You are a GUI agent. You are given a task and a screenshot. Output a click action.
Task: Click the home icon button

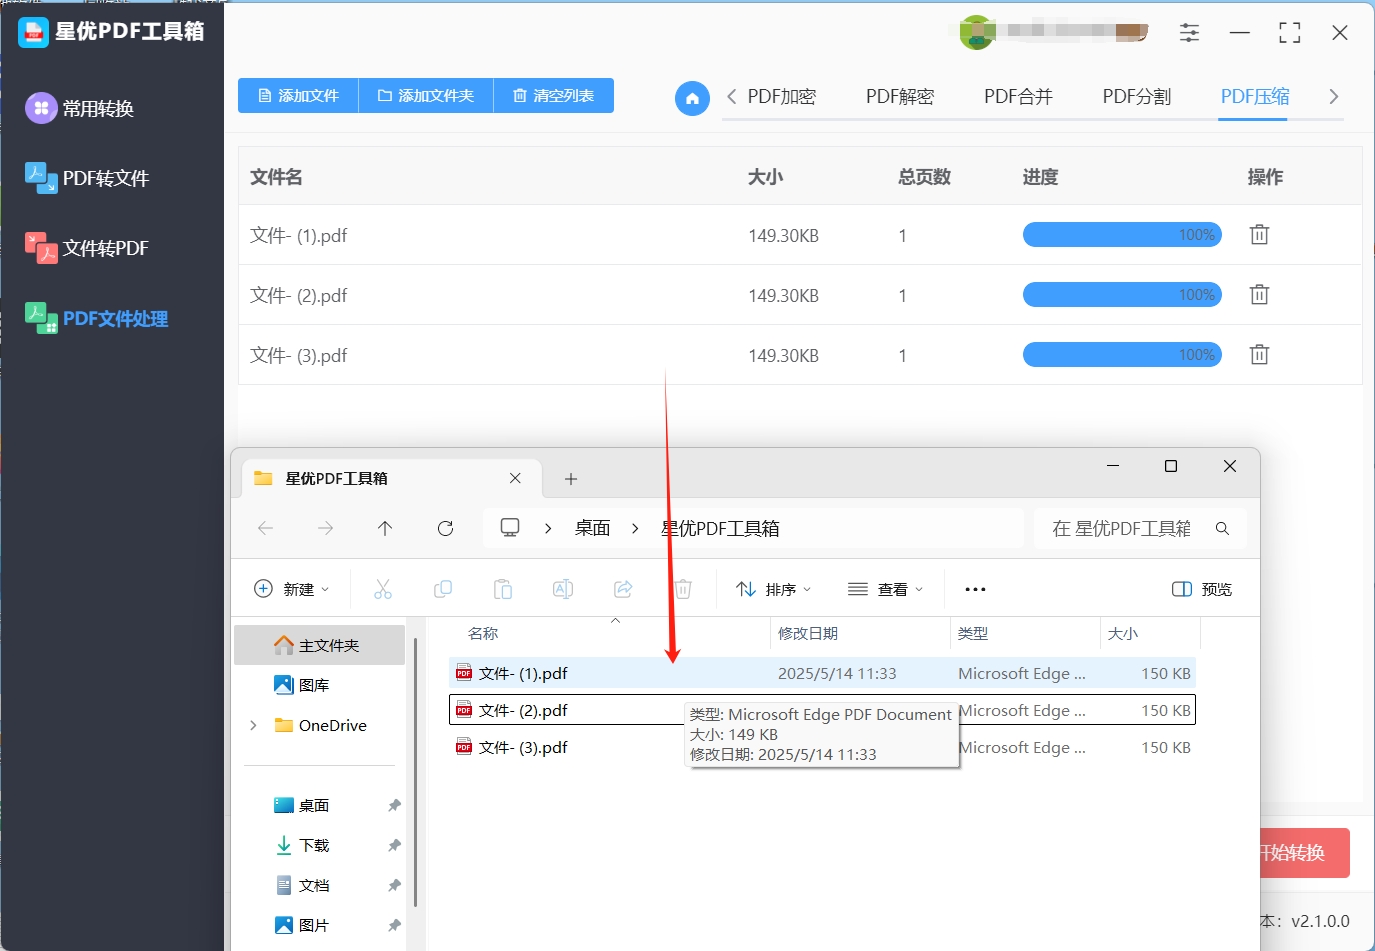692,98
